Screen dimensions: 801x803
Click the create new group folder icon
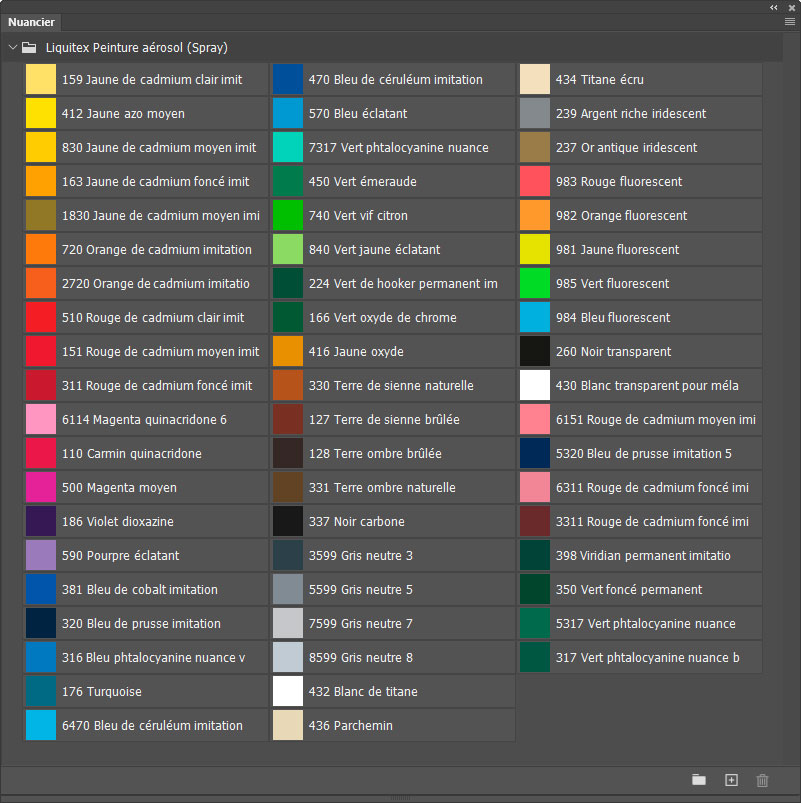point(699,780)
